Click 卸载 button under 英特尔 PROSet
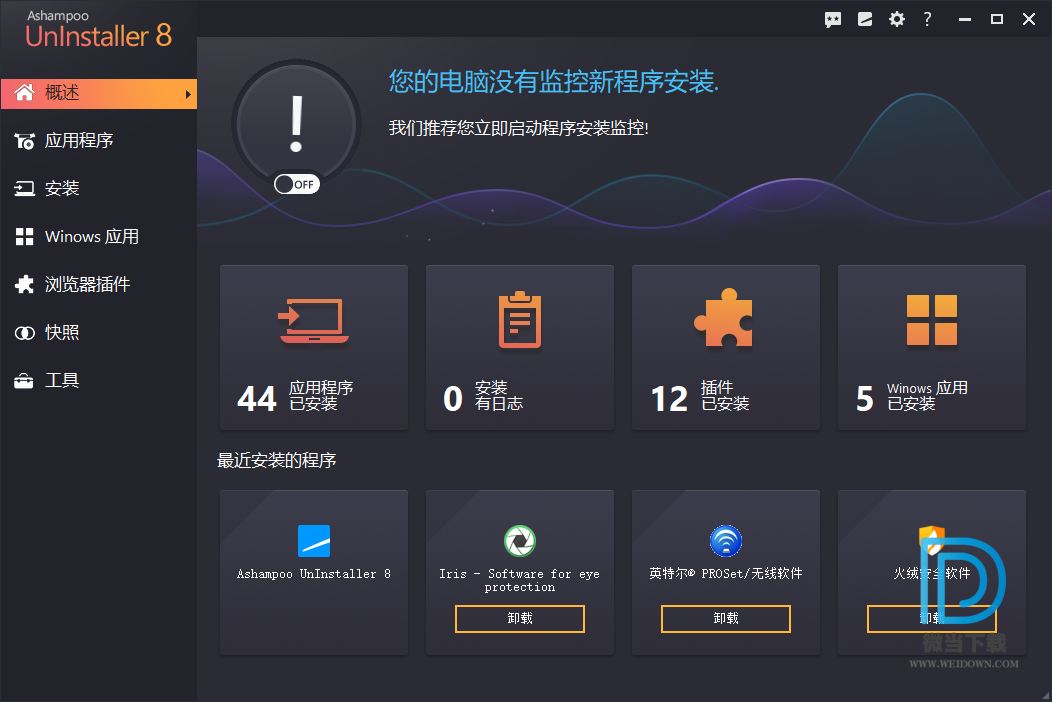This screenshot has width=1052, height=702. 726,619
